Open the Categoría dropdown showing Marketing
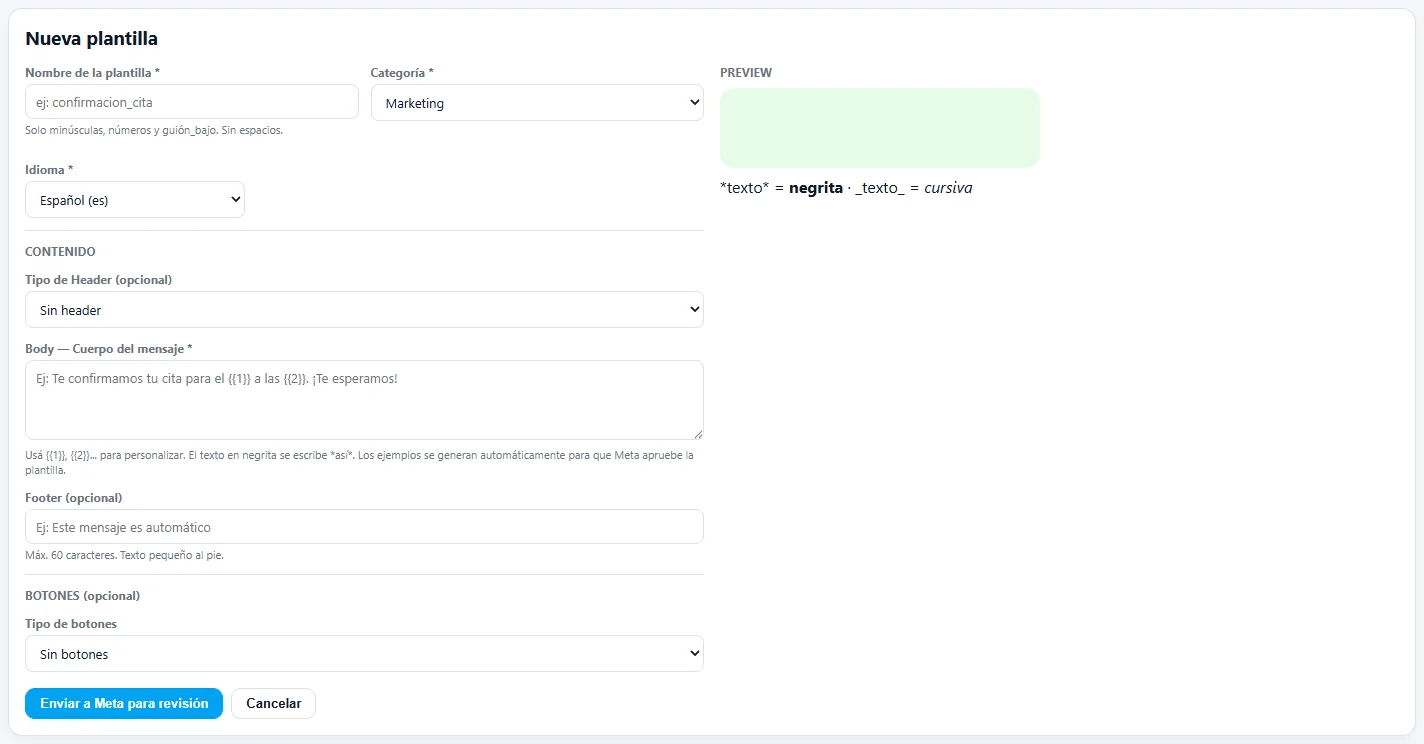This screenshot has width=1424, height=744. coord(537,103)
